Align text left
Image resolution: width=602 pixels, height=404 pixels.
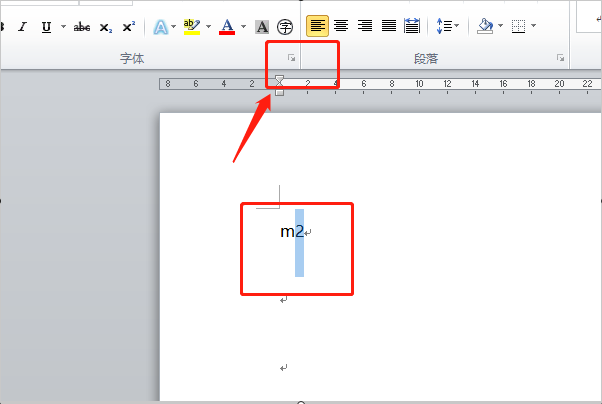point(318,26)
